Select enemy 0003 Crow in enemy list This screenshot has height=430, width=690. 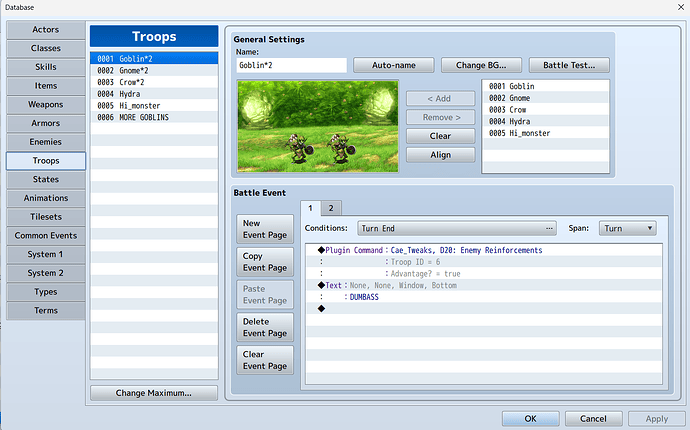pyautogui.click(x=546, y=110)
